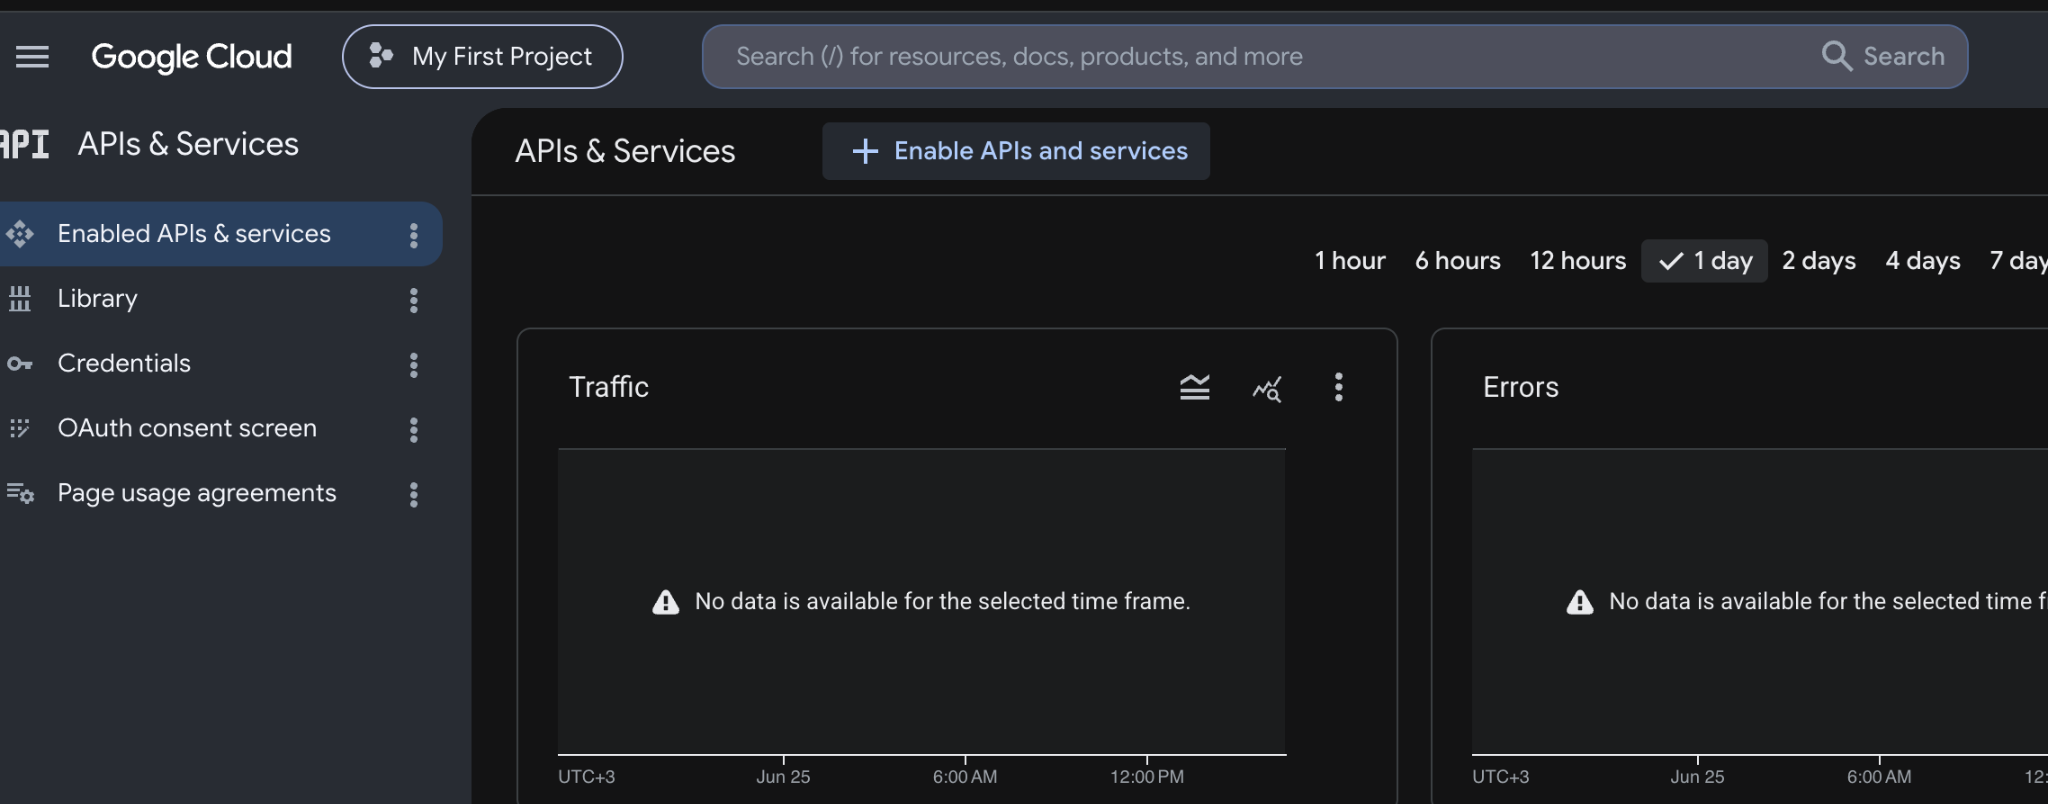Go to Credentials page
2048x804 pixels.
pos(124,364)
